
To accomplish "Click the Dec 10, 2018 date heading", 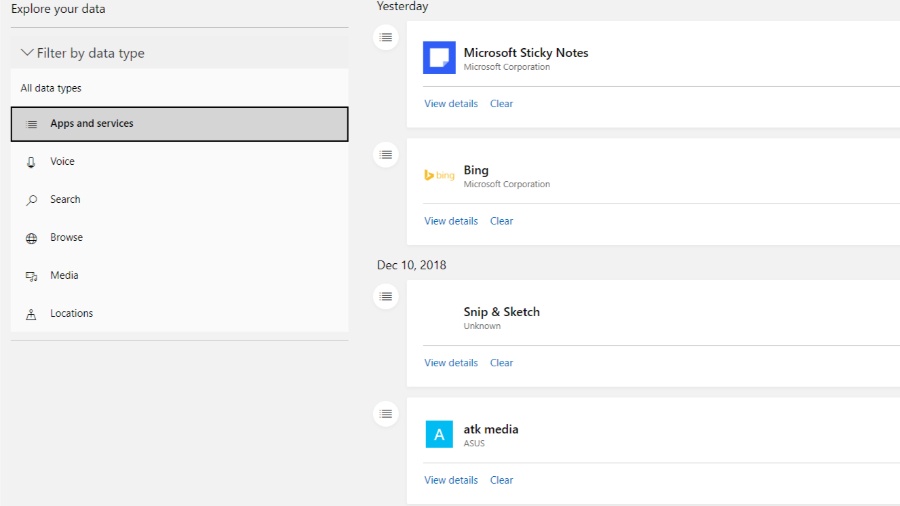I will pyautogui.click(x=412, y=265).
